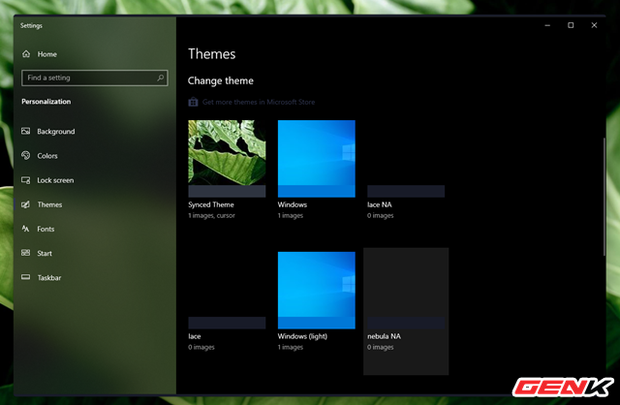Choose the Windows (light) theme
The width and height of the screenshot is (620, 405).
(316, 290)
